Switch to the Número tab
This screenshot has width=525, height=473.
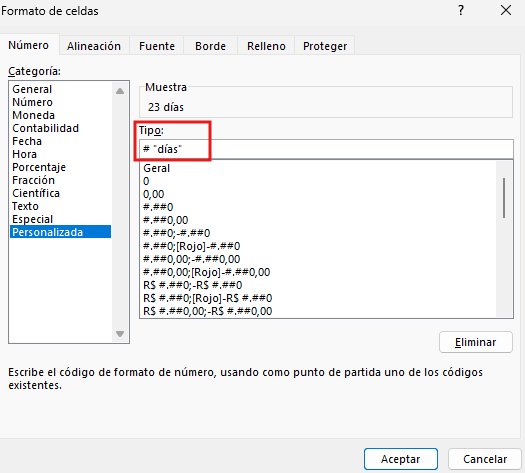[x=29, y=45]
